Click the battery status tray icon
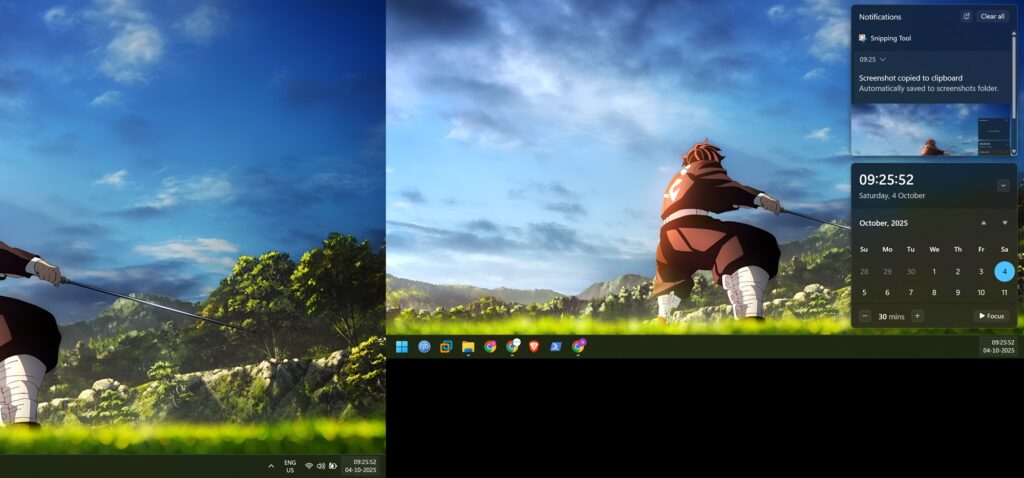Image resolution: width=1024 pixels, height=478 pixels. [333, 466]
